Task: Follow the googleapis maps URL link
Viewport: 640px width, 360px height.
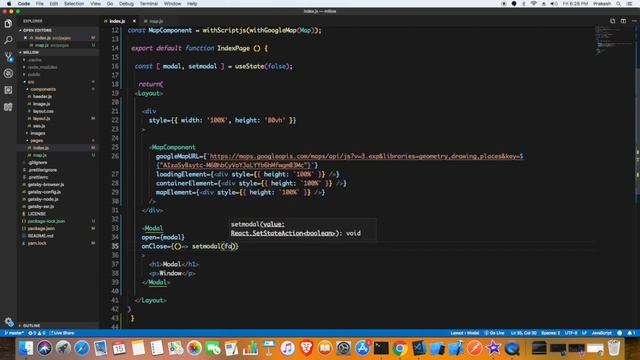Action: [x=366, y=156]
